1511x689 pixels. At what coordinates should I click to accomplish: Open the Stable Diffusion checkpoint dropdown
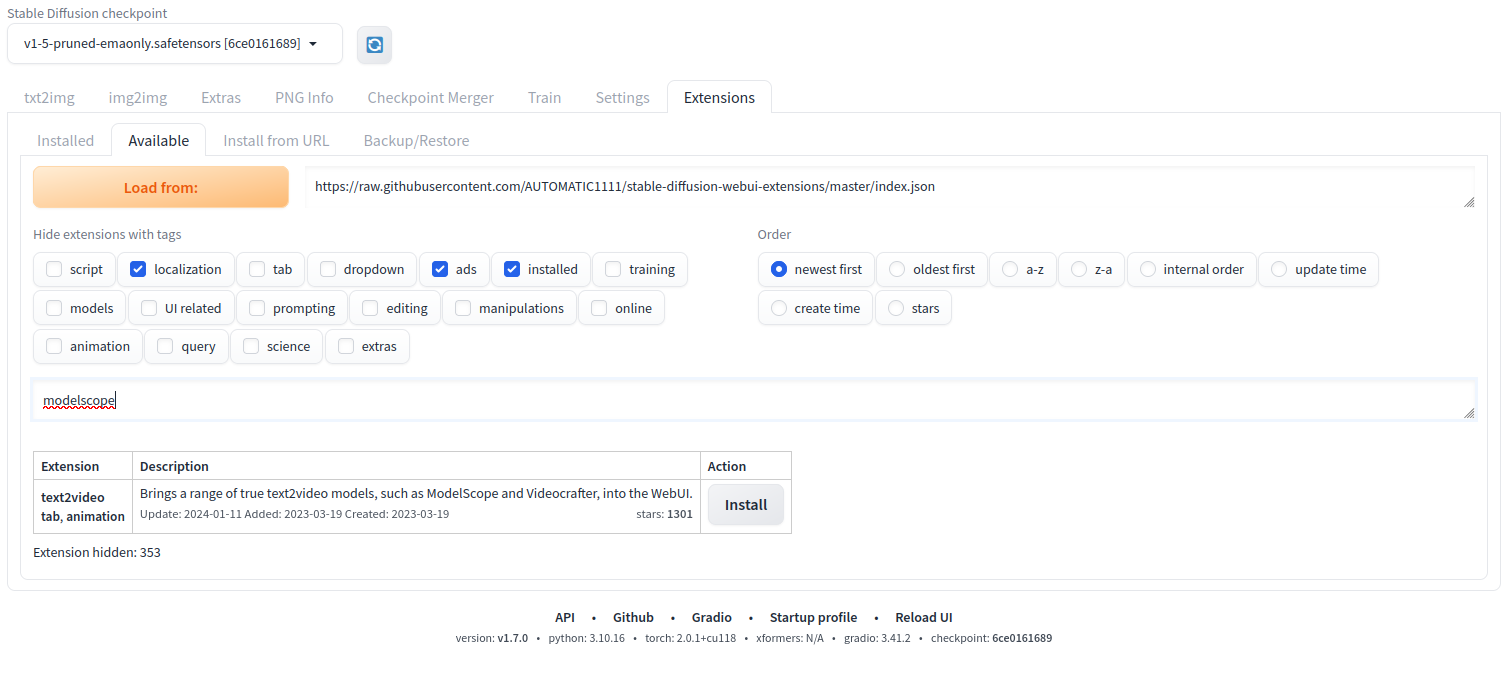[174, 44]
